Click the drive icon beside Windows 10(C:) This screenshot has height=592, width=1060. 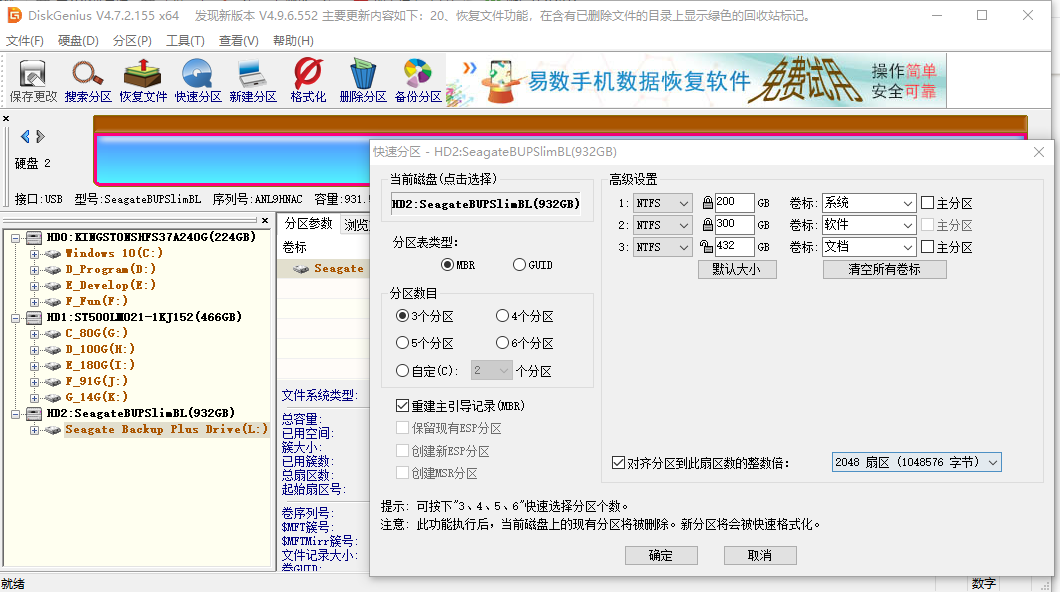[x=53, y=253]
